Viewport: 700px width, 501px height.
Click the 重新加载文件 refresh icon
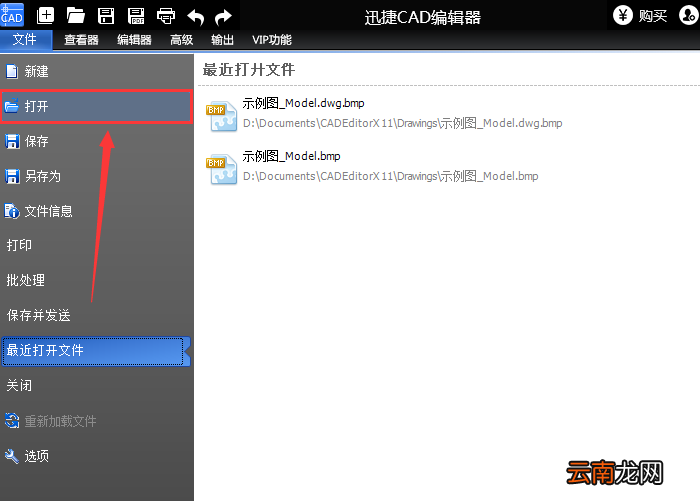coord(12,421)
